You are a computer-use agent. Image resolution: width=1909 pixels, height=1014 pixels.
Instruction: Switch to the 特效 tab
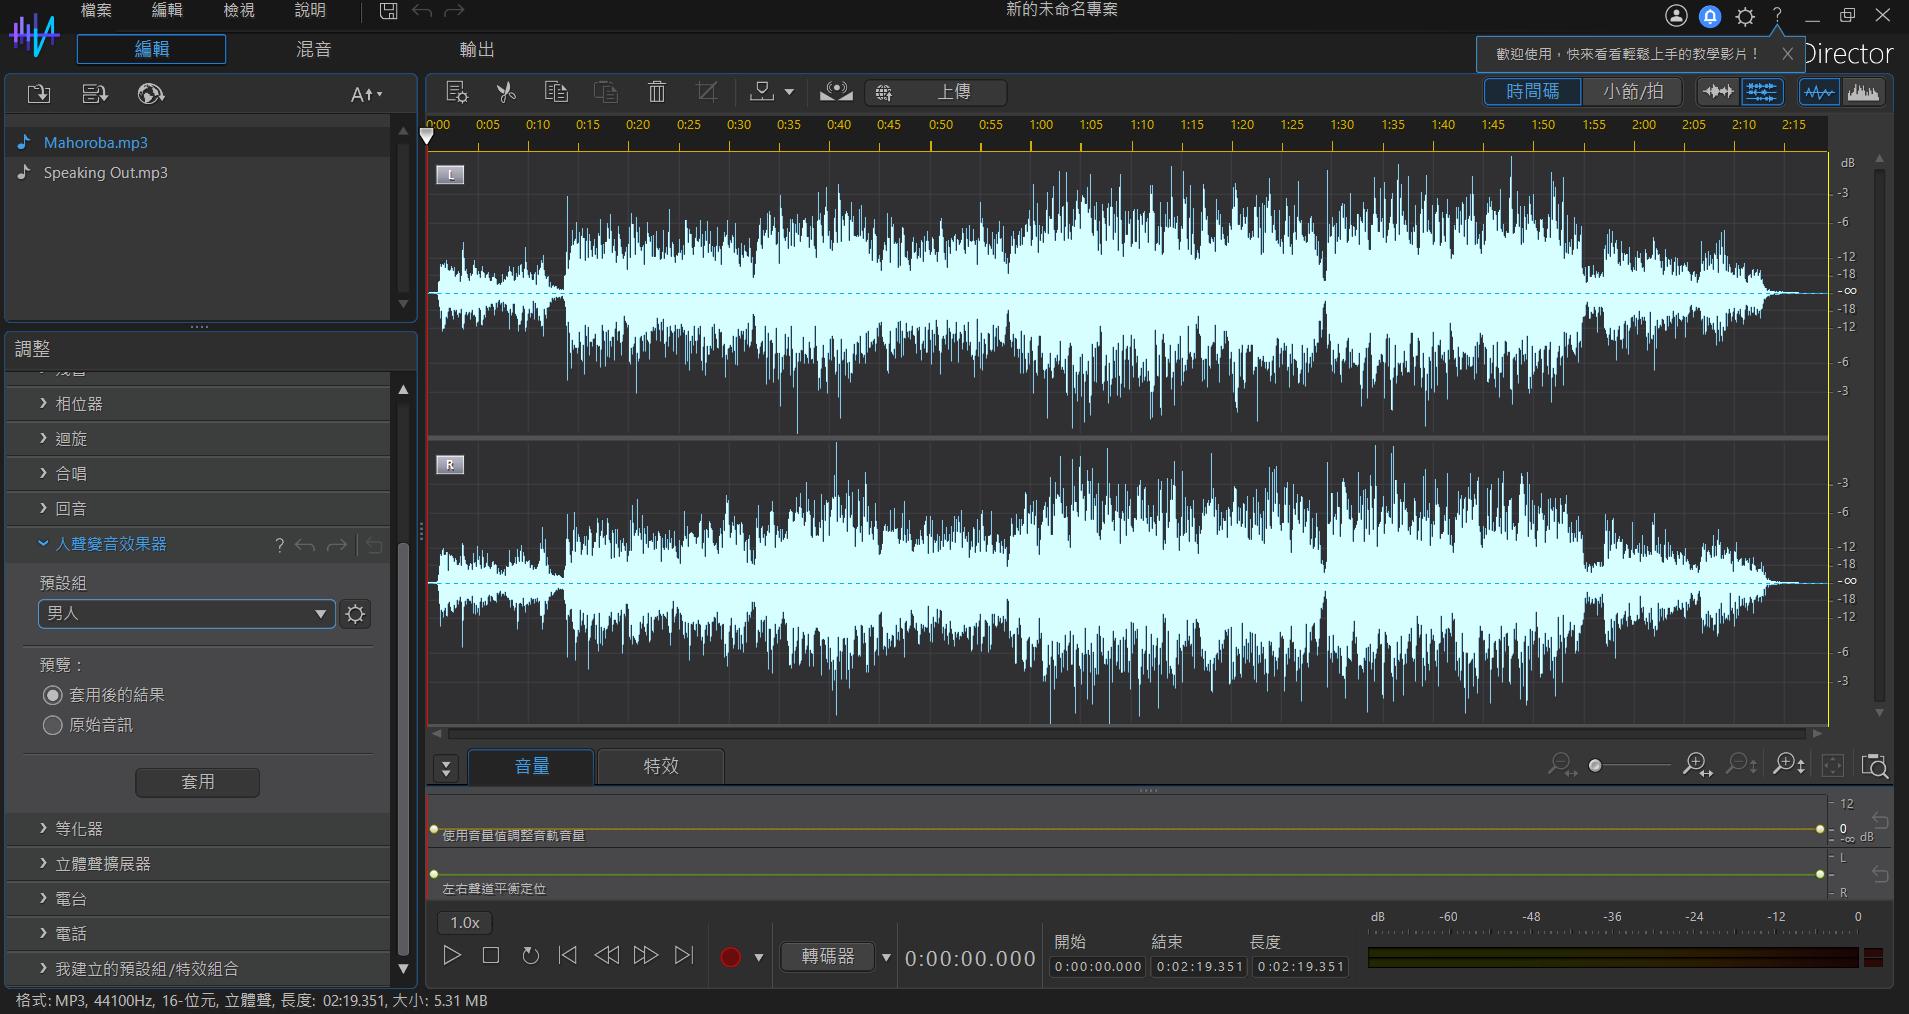[x=659, y=766]
